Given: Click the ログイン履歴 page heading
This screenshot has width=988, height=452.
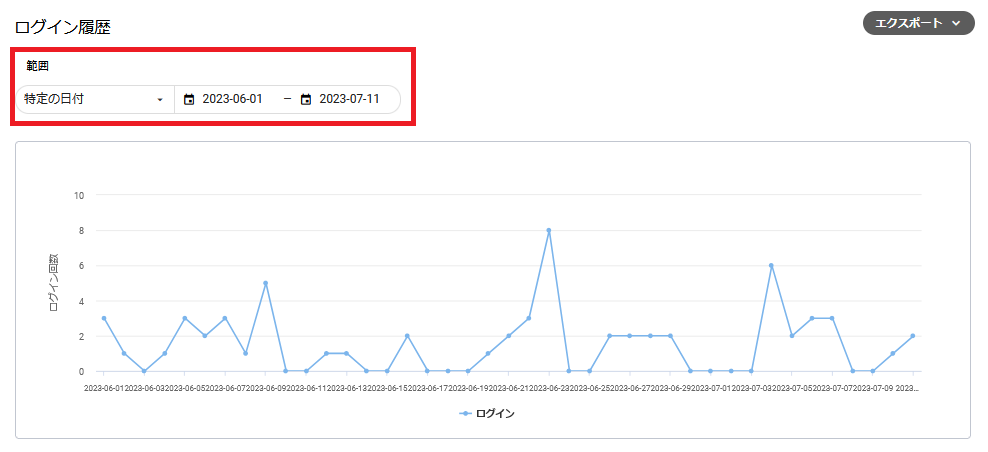Looking at the screenshot, I should pos(62,27).
